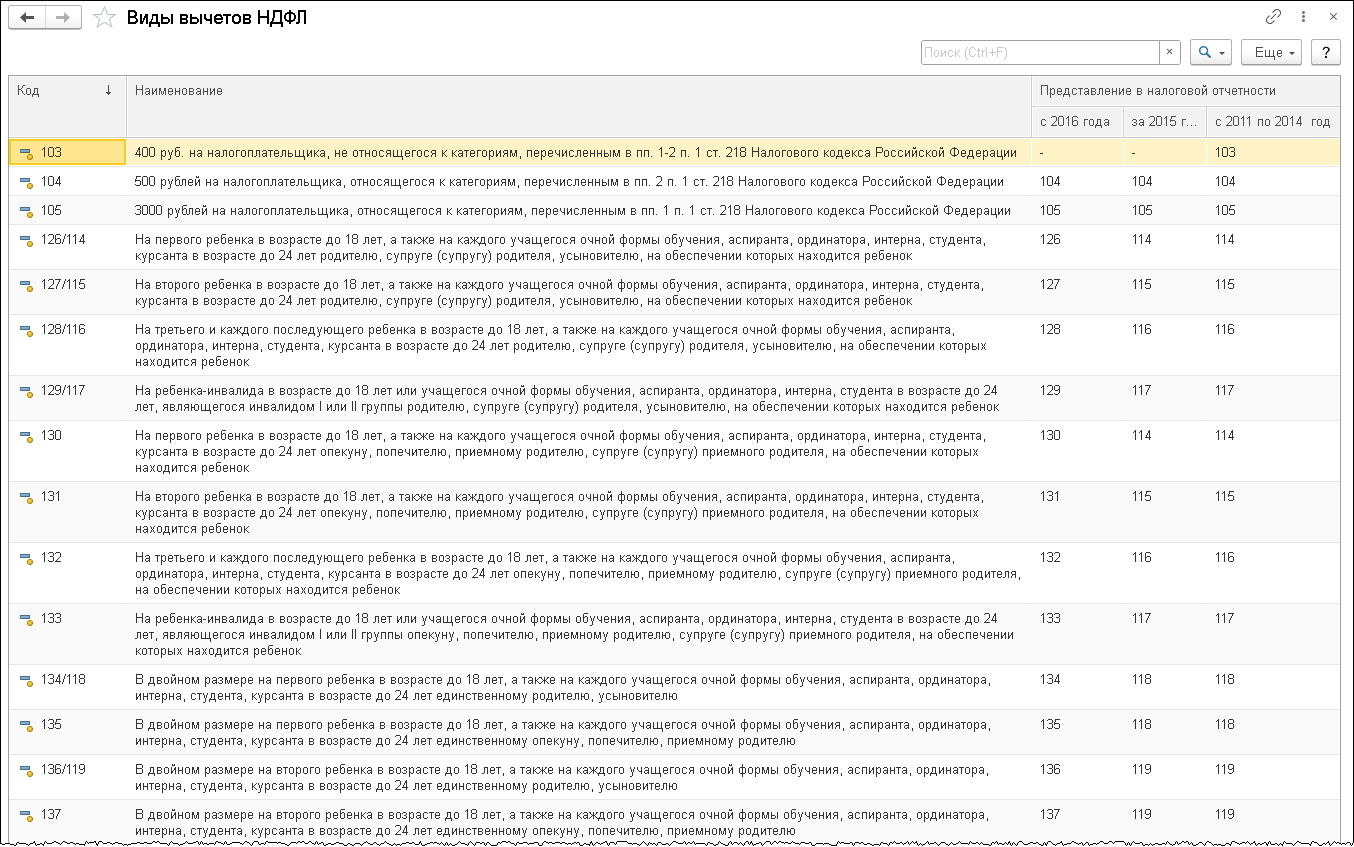1354x847 pixels.
Task: Select the row icon for code 134/118
Action: [x=27, y=680]
